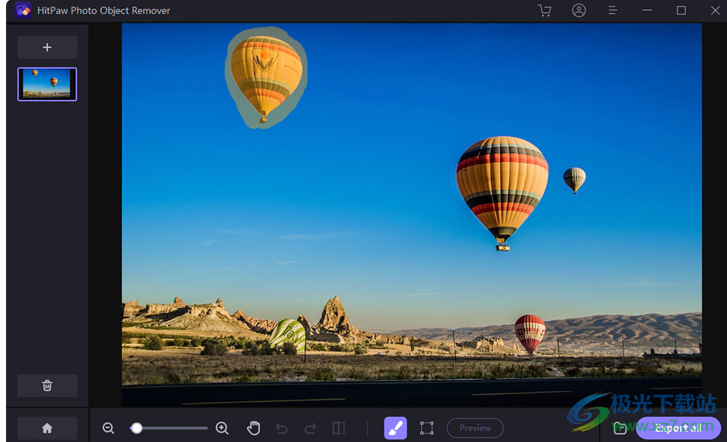Zoom out with the minus magnifier
Image resolution: width=727 pixels, height=442 pixels.
coord(108,428)
